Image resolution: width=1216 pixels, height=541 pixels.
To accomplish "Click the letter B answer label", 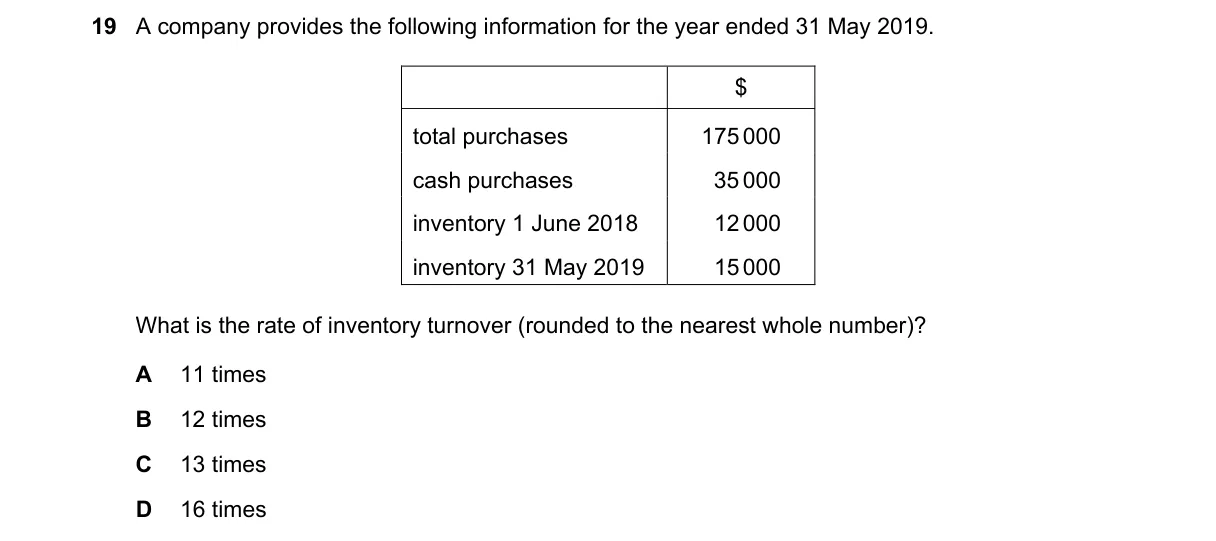I will [144, 420].
